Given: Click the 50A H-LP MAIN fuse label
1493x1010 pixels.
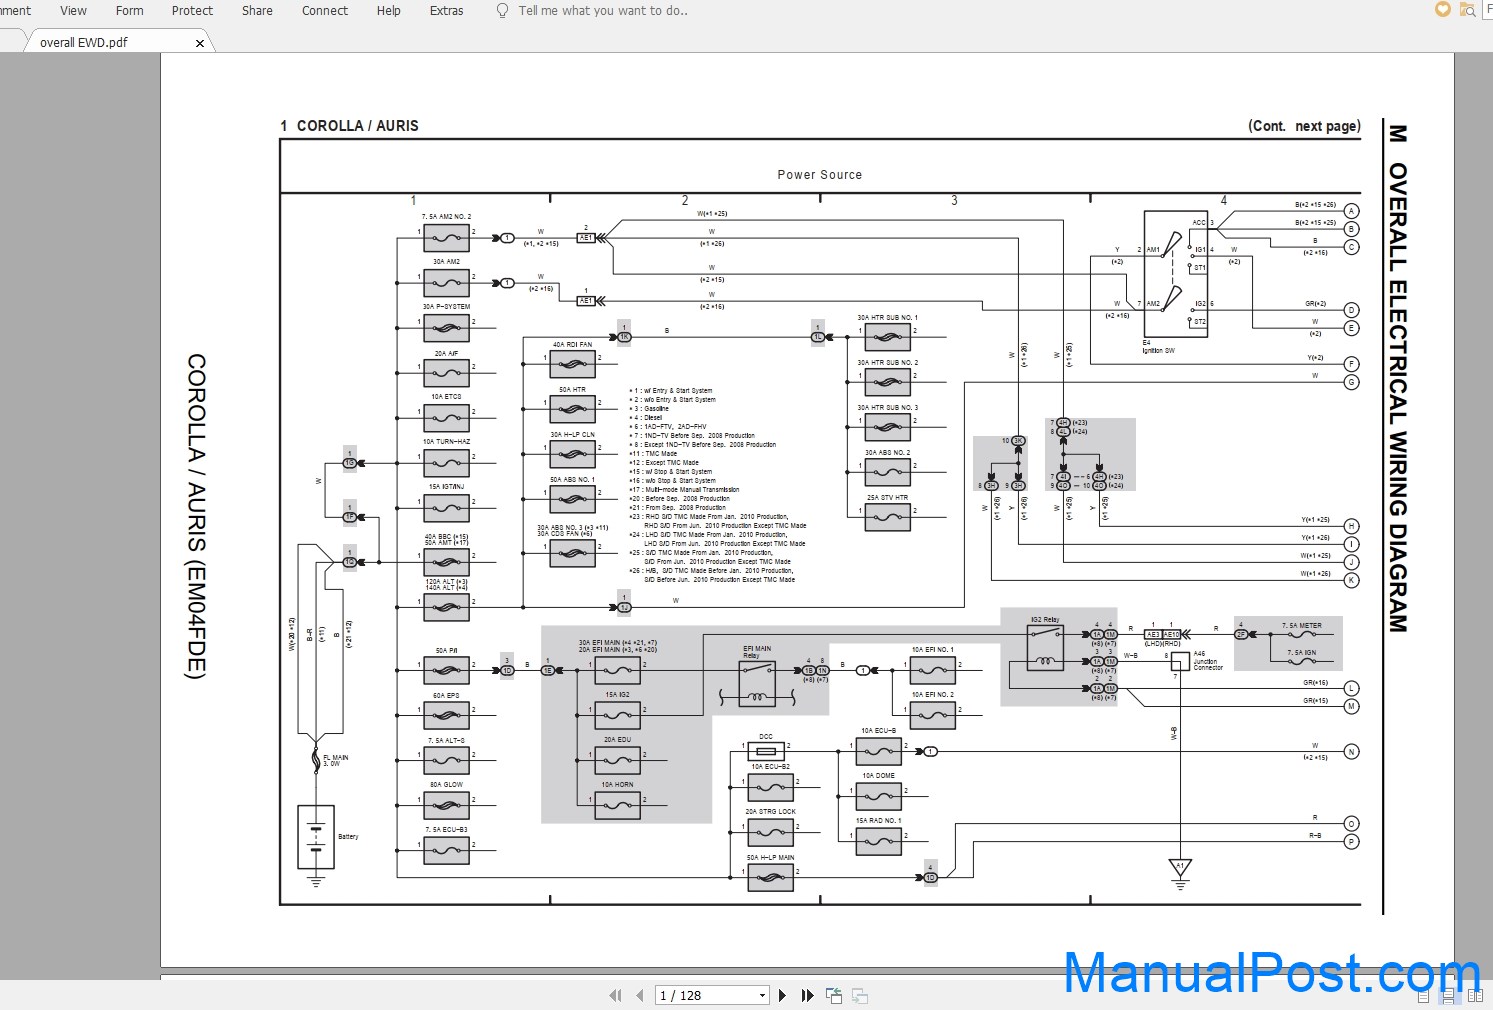Looking at the screenshot, I should [x=770, y=857].
